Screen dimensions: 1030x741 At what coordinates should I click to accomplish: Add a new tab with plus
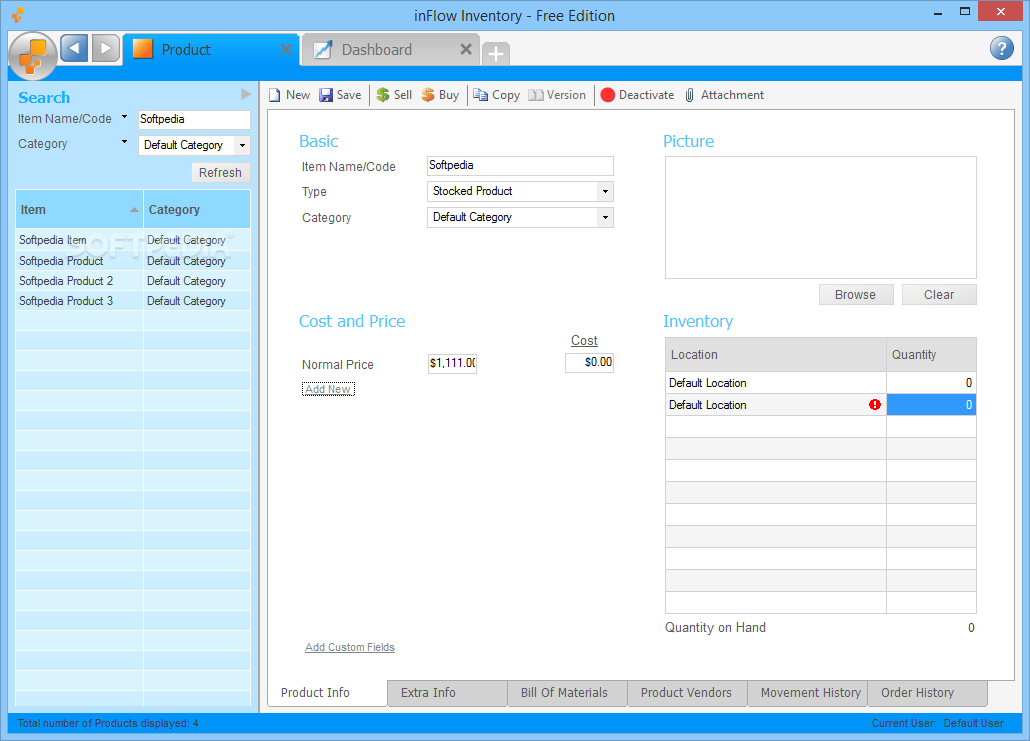(496, 53)
